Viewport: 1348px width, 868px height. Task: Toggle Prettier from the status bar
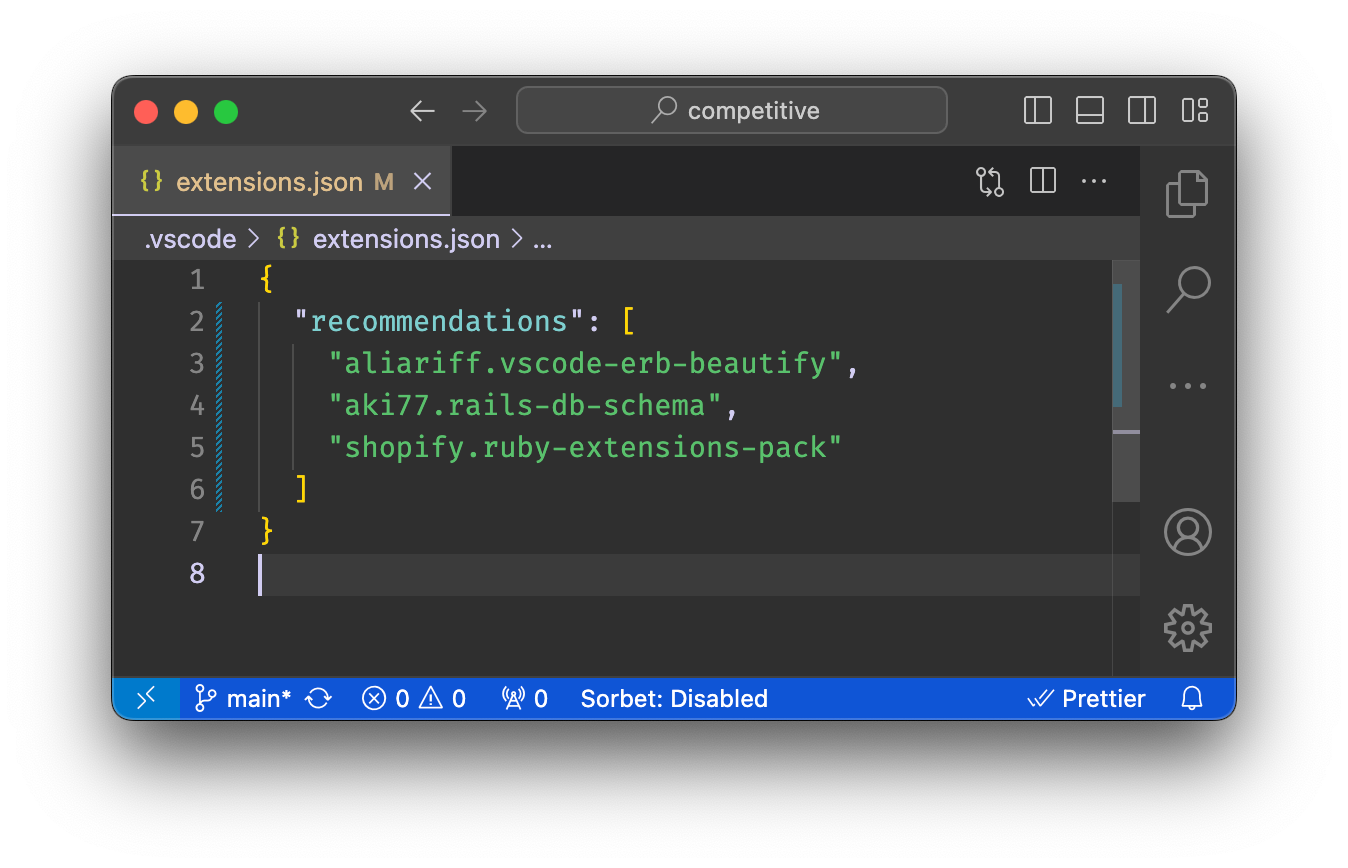[x=1087, y=698]
